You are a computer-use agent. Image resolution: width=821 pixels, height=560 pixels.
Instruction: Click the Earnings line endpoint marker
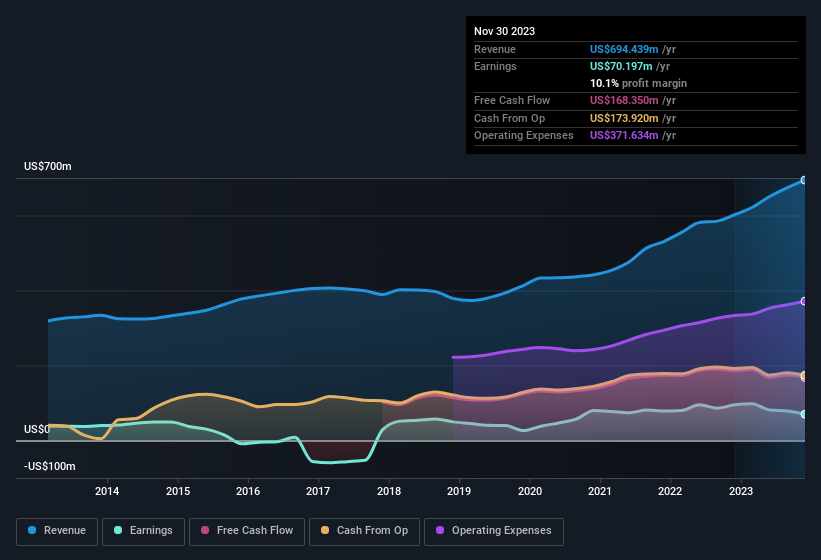pyautogui.click(x=804, y=414)
